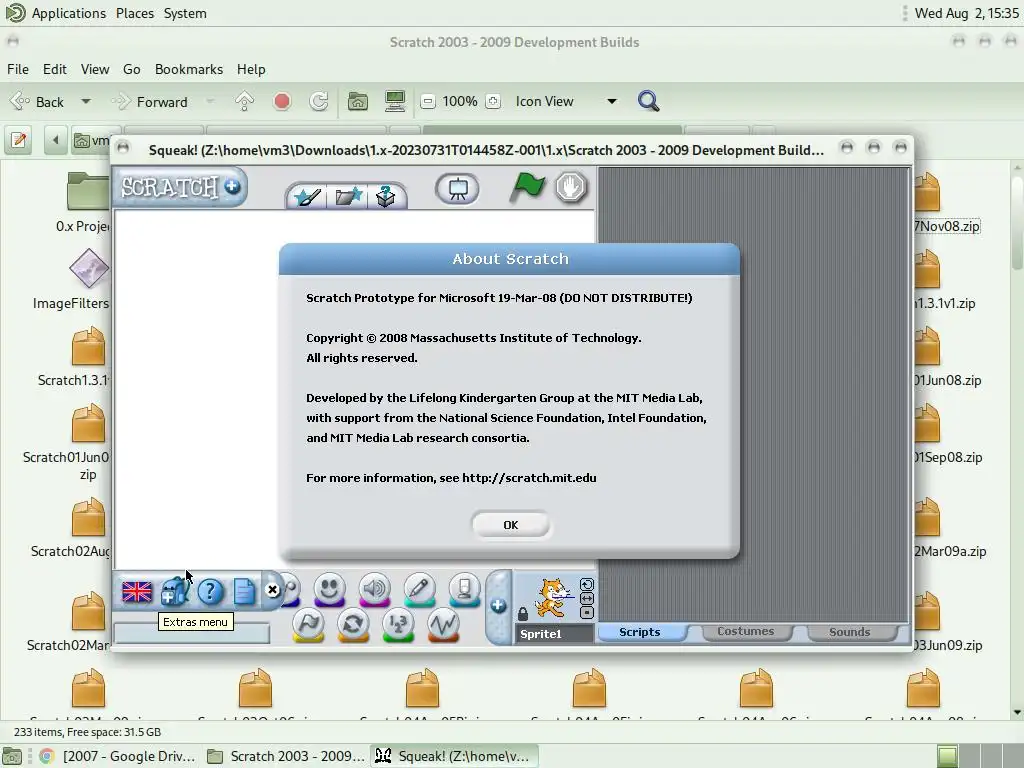The height and width of the screenshot is (768, 1024).
Task: Paint a new sprite with brush icon
Action: click(308, 196)
